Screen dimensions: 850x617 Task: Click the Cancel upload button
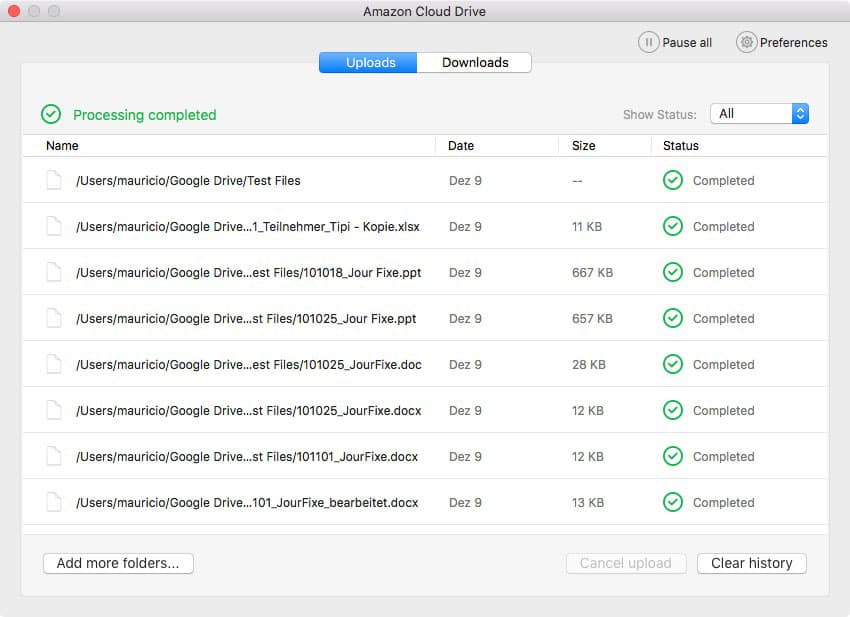(626, 563)
